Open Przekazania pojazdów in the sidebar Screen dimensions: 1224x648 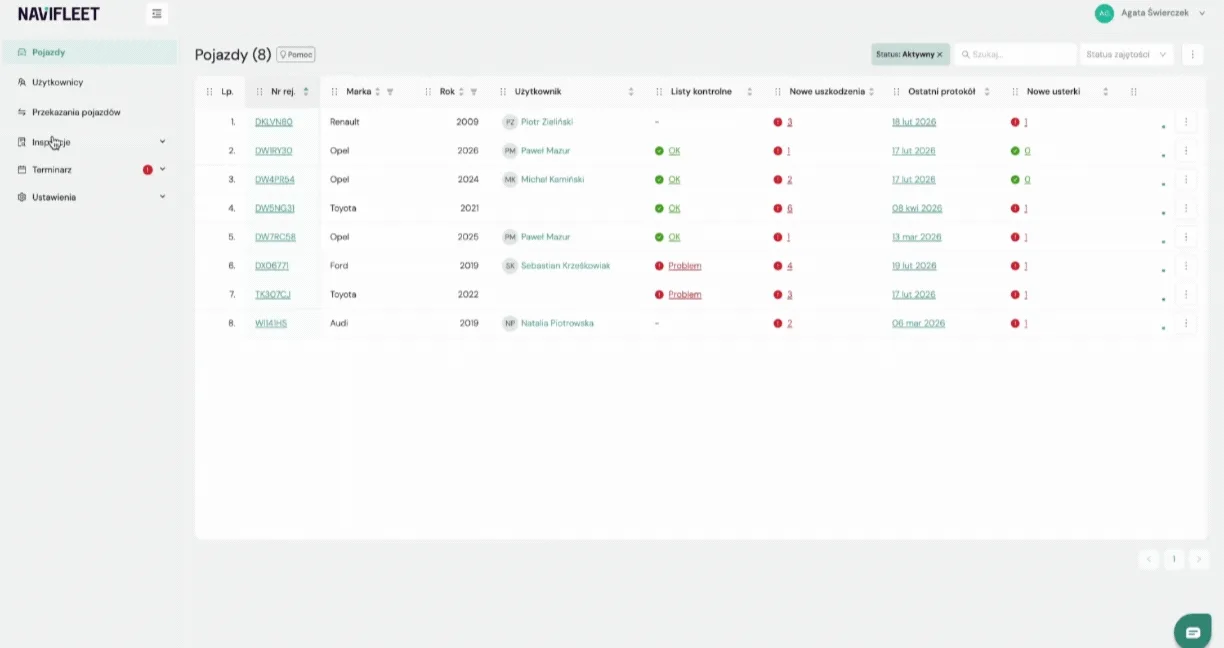(x=76, y=112)
